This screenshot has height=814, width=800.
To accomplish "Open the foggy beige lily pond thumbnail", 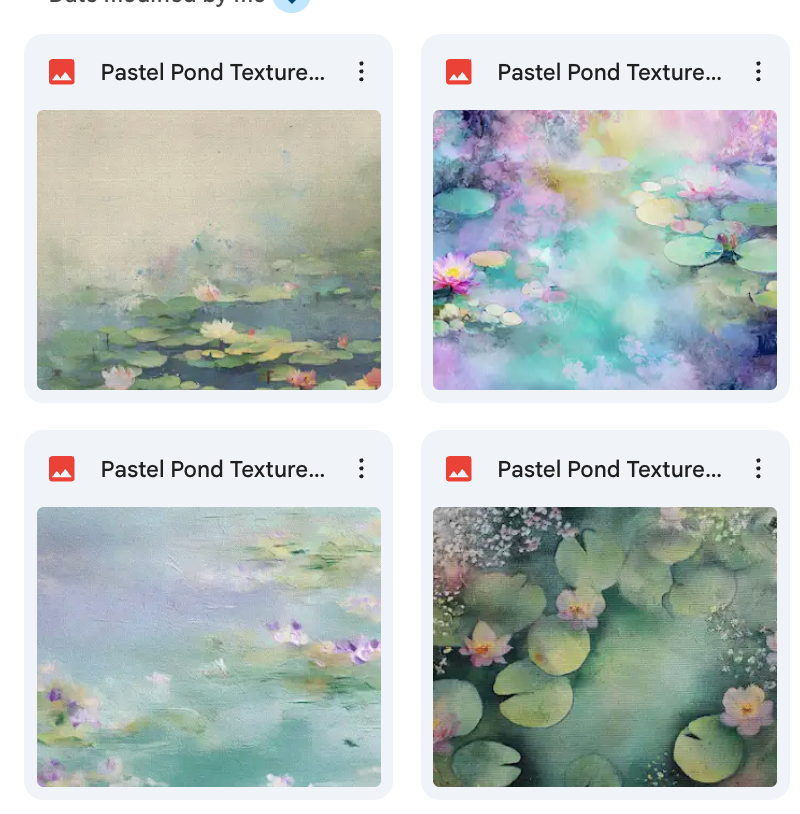I will coord(209,250).
